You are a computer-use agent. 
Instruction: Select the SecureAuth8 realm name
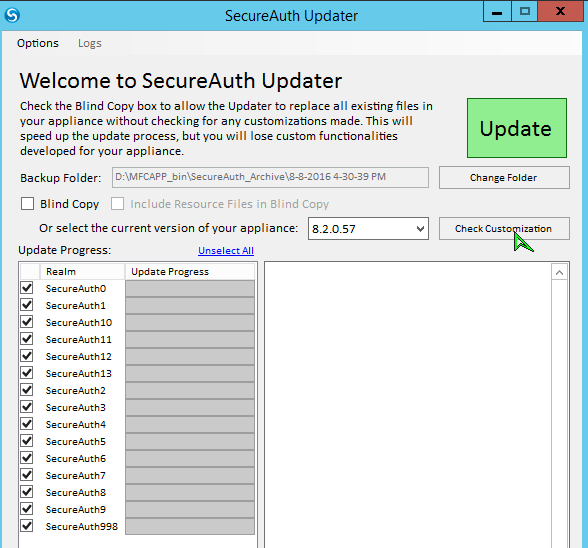point(76,492)
